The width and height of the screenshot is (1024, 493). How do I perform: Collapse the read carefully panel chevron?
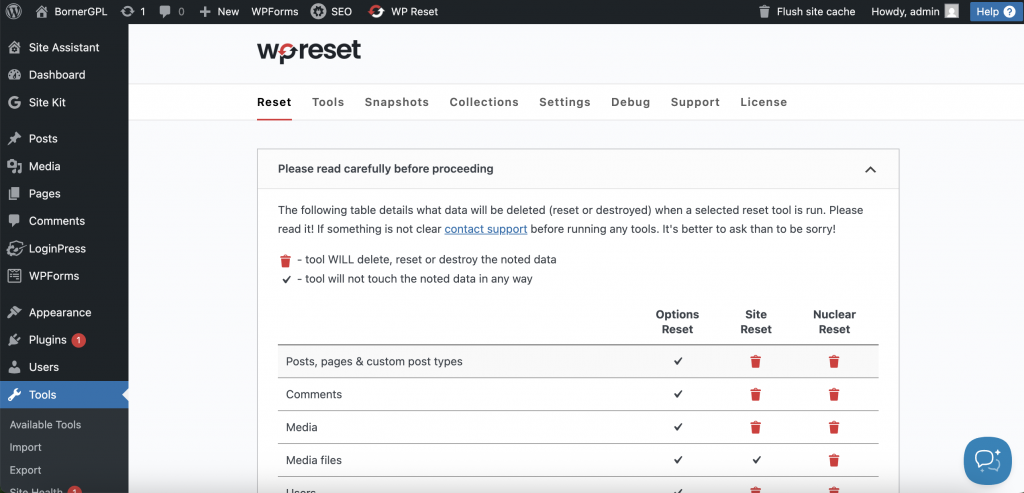click(870, 169)
